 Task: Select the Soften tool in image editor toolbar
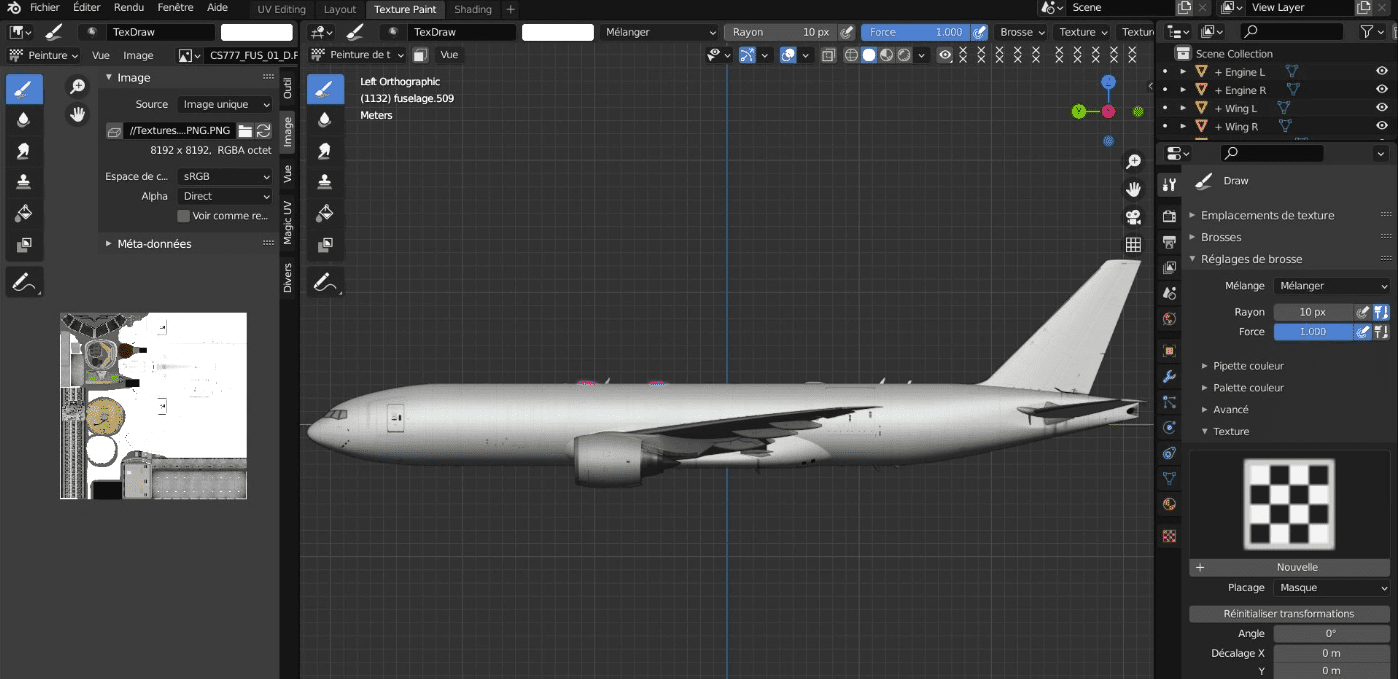pyautogui.click(x=24, y=120)
